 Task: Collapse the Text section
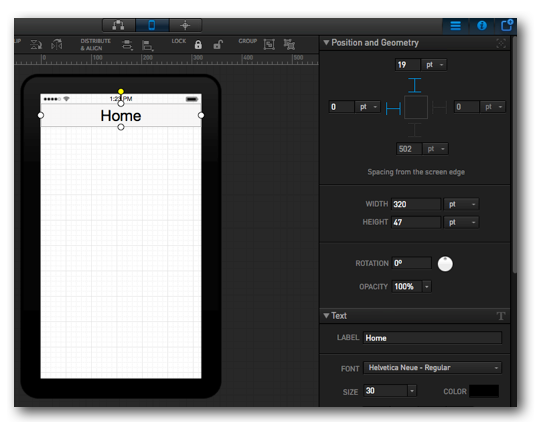coord(326,315)
